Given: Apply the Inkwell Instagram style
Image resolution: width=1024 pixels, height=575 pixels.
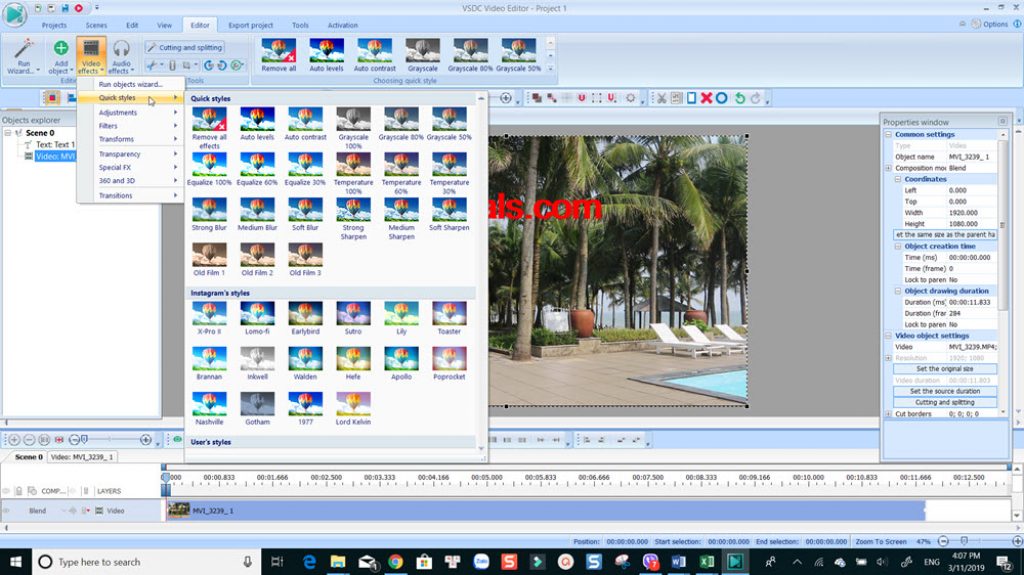Looking at the screenshot, I should (257, 363).
